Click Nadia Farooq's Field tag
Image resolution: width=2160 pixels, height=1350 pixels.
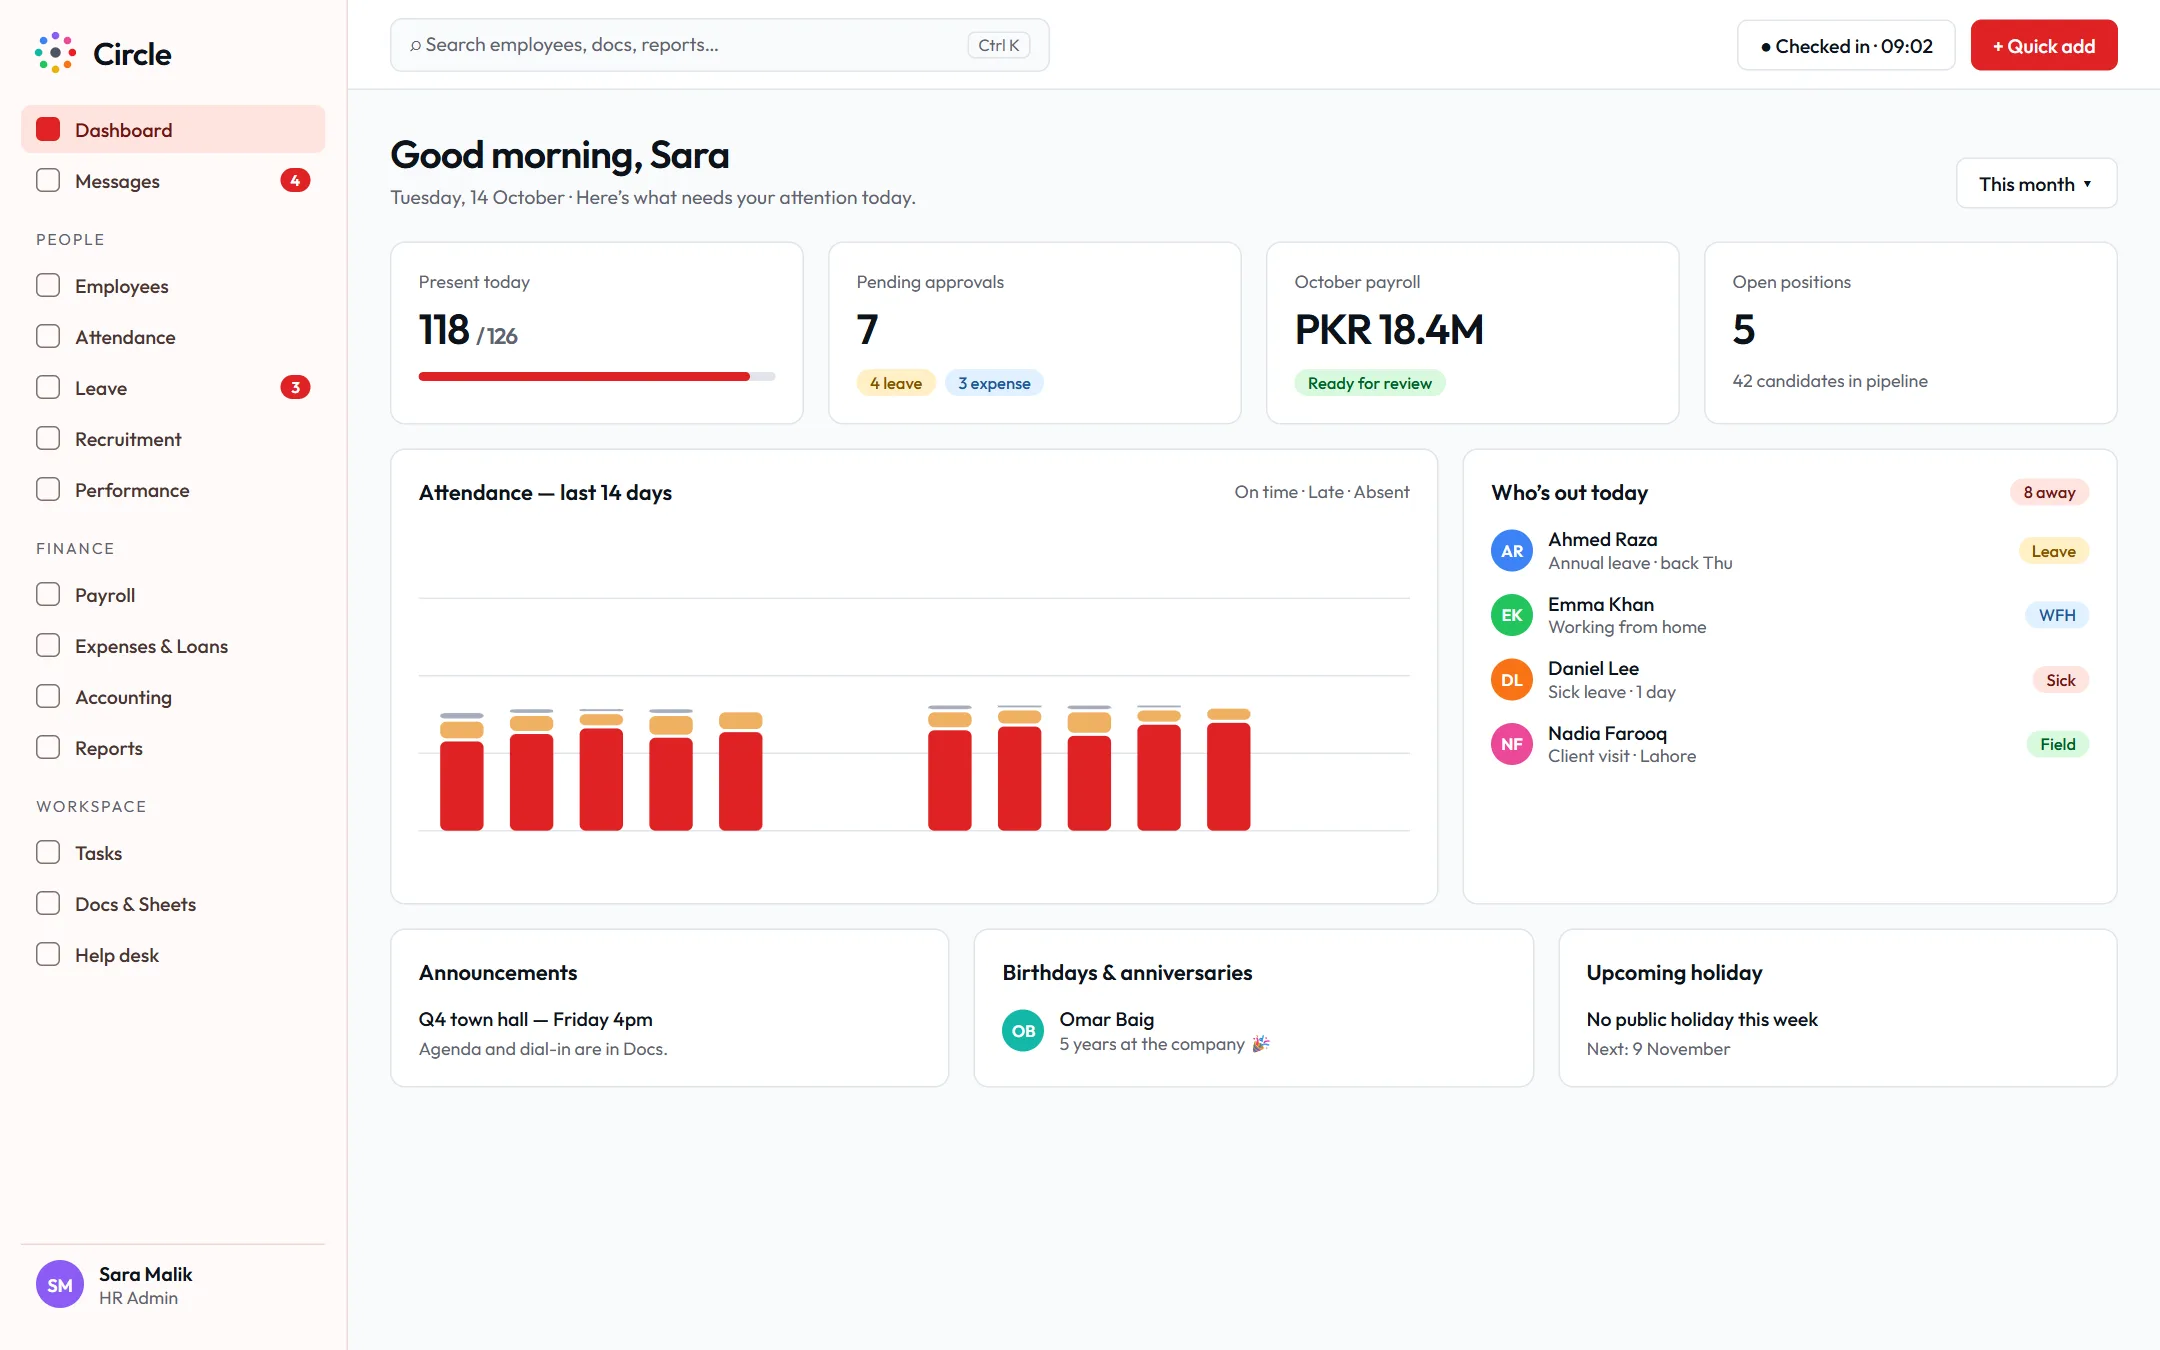[x=2058, y=744]
